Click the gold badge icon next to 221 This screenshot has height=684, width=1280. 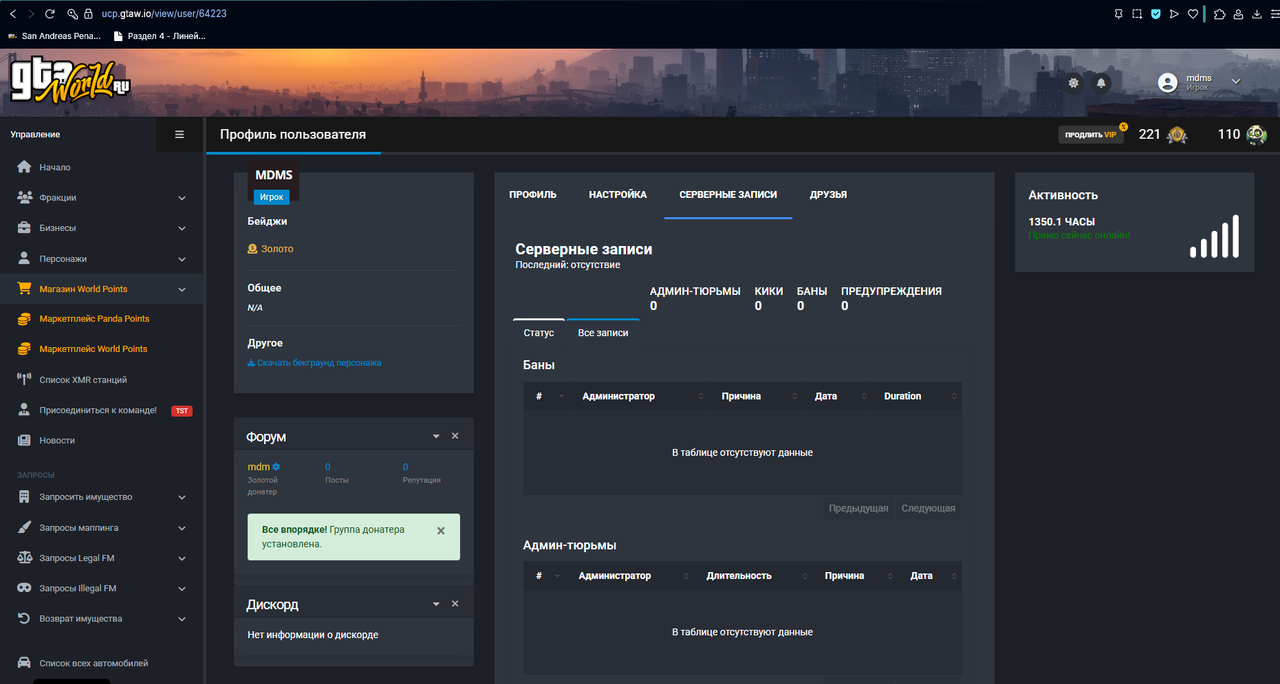pyautogui.click(x=1178, y=135)
